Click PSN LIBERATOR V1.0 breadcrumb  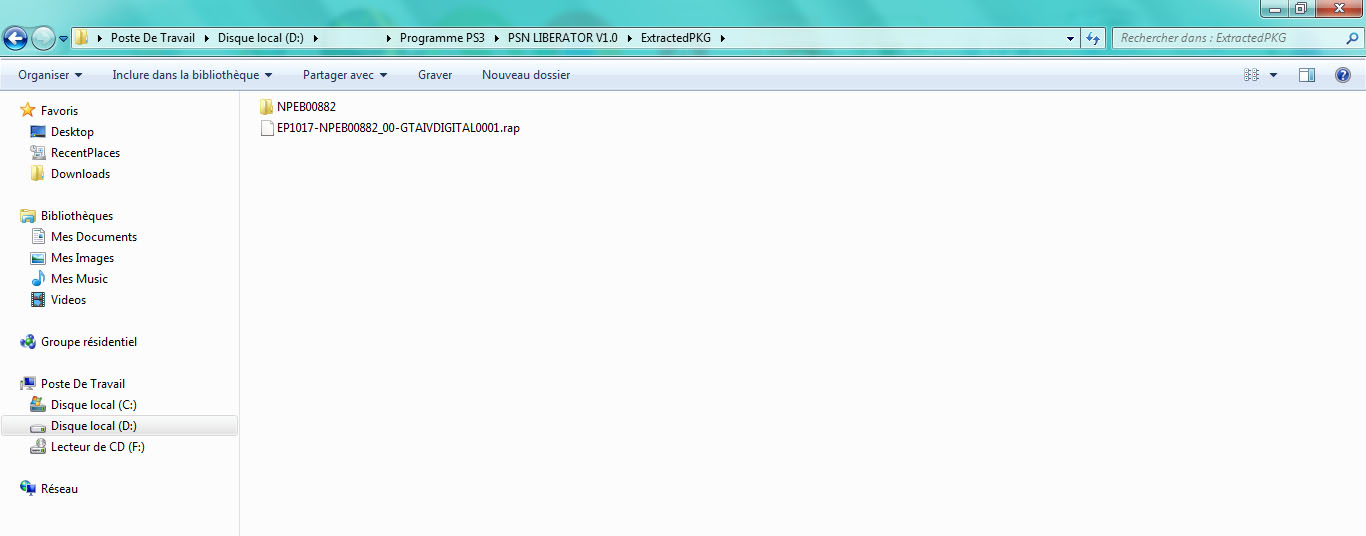tap(562, 38)
